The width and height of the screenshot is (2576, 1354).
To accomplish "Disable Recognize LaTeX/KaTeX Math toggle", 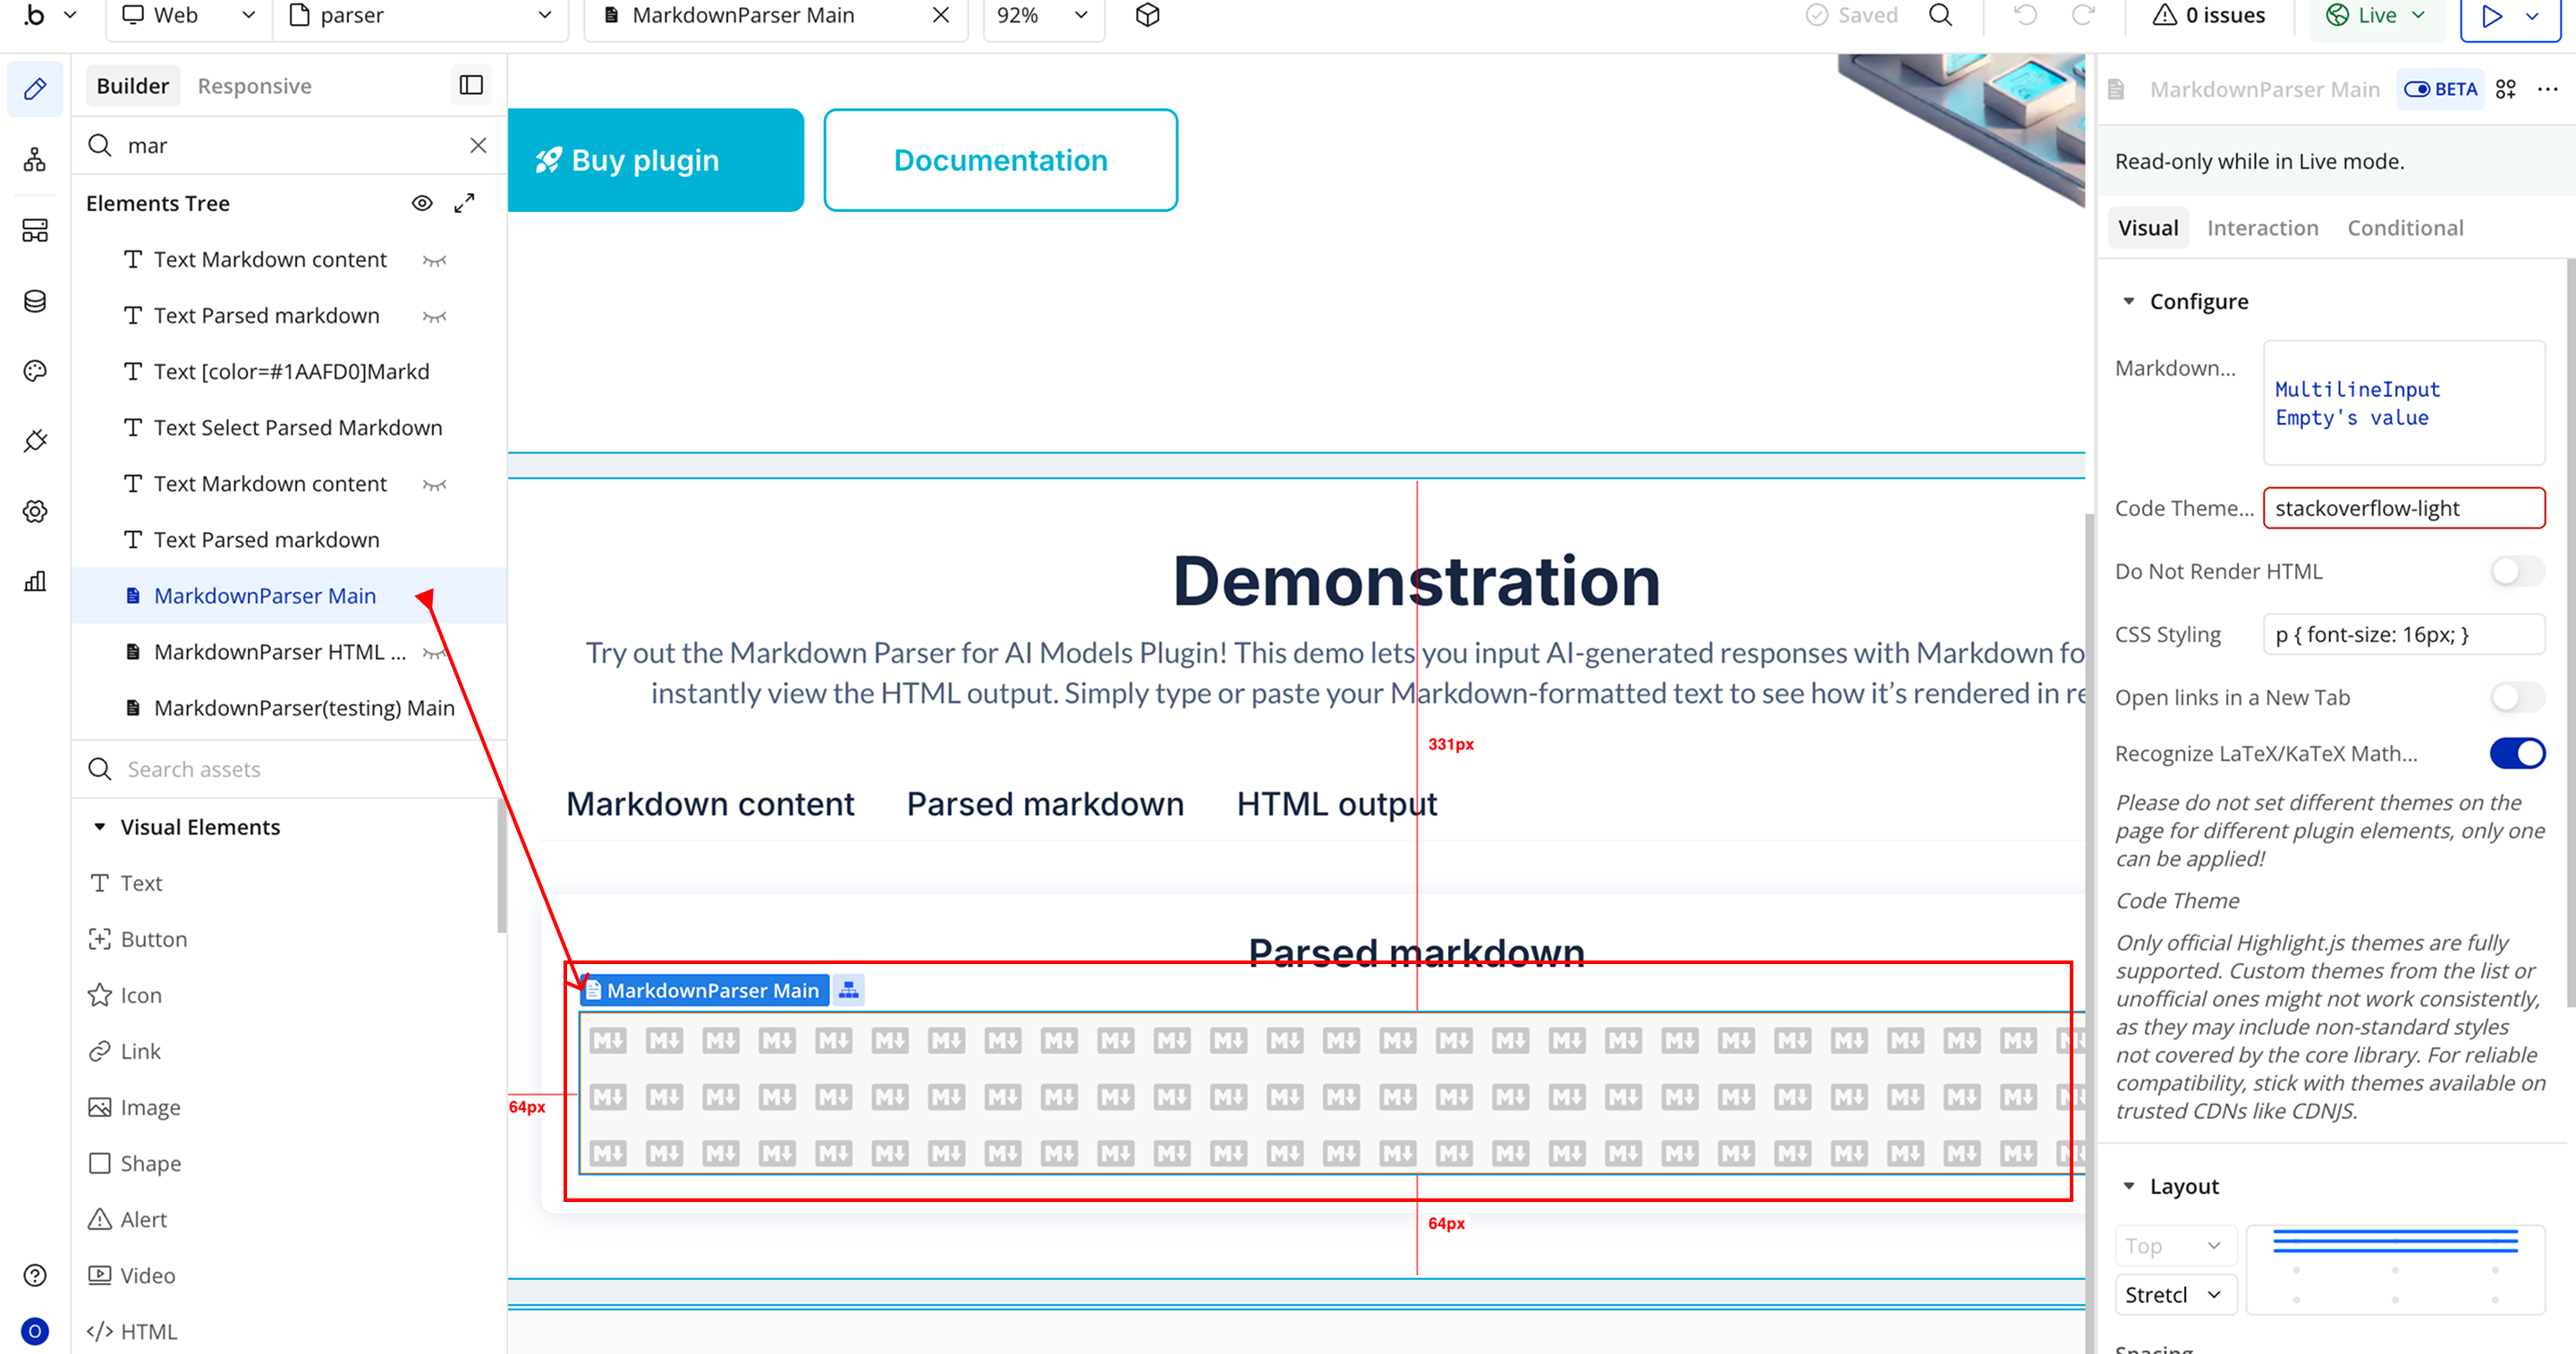I will [2516, 753].
